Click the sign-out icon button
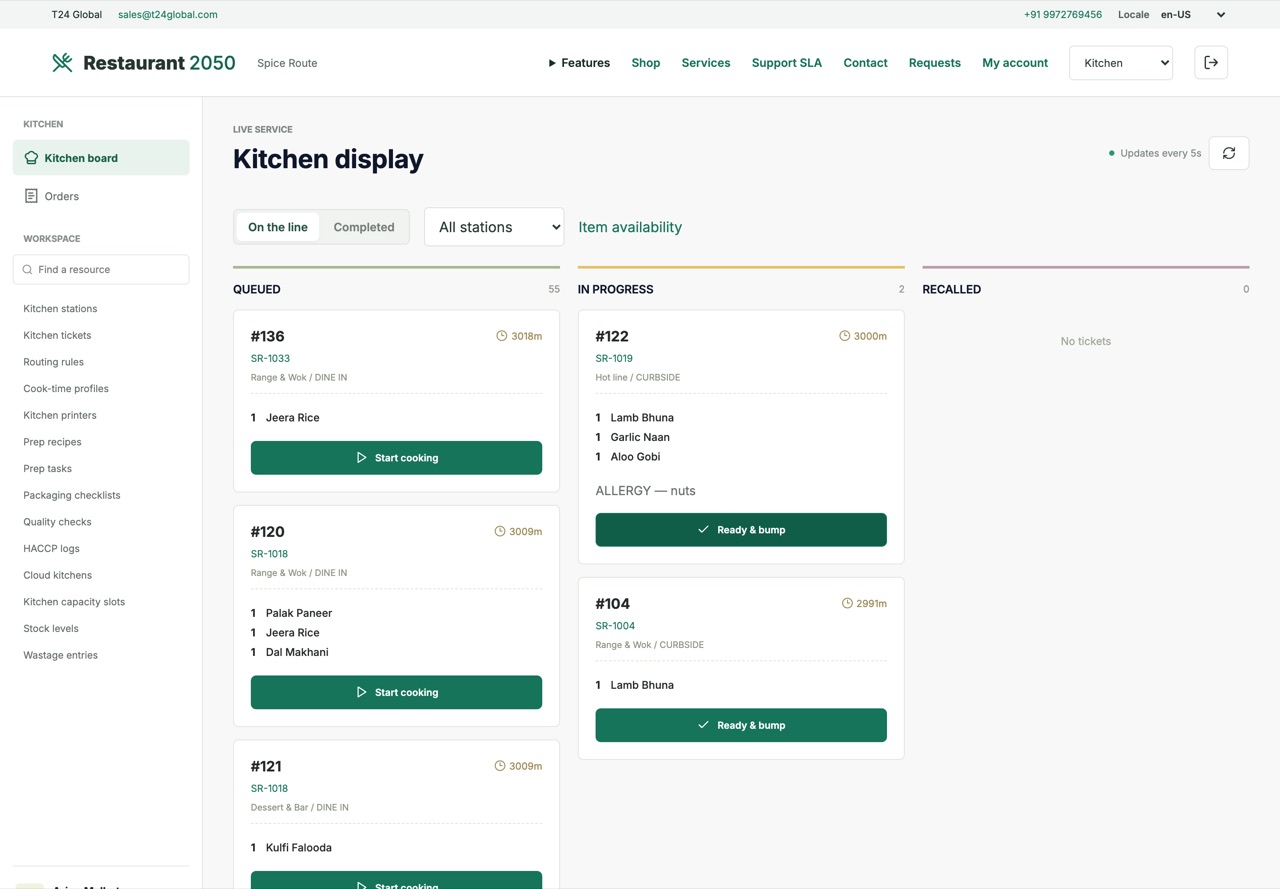The image size is (1280, 889). [x=1211, y=63]
